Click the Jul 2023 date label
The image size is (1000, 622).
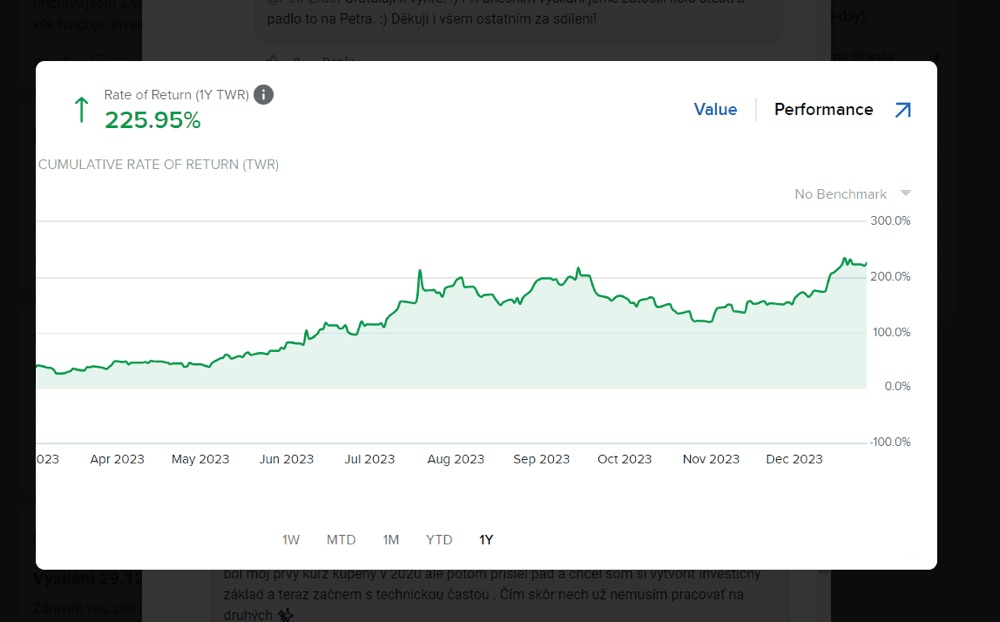tap(370, 459)
